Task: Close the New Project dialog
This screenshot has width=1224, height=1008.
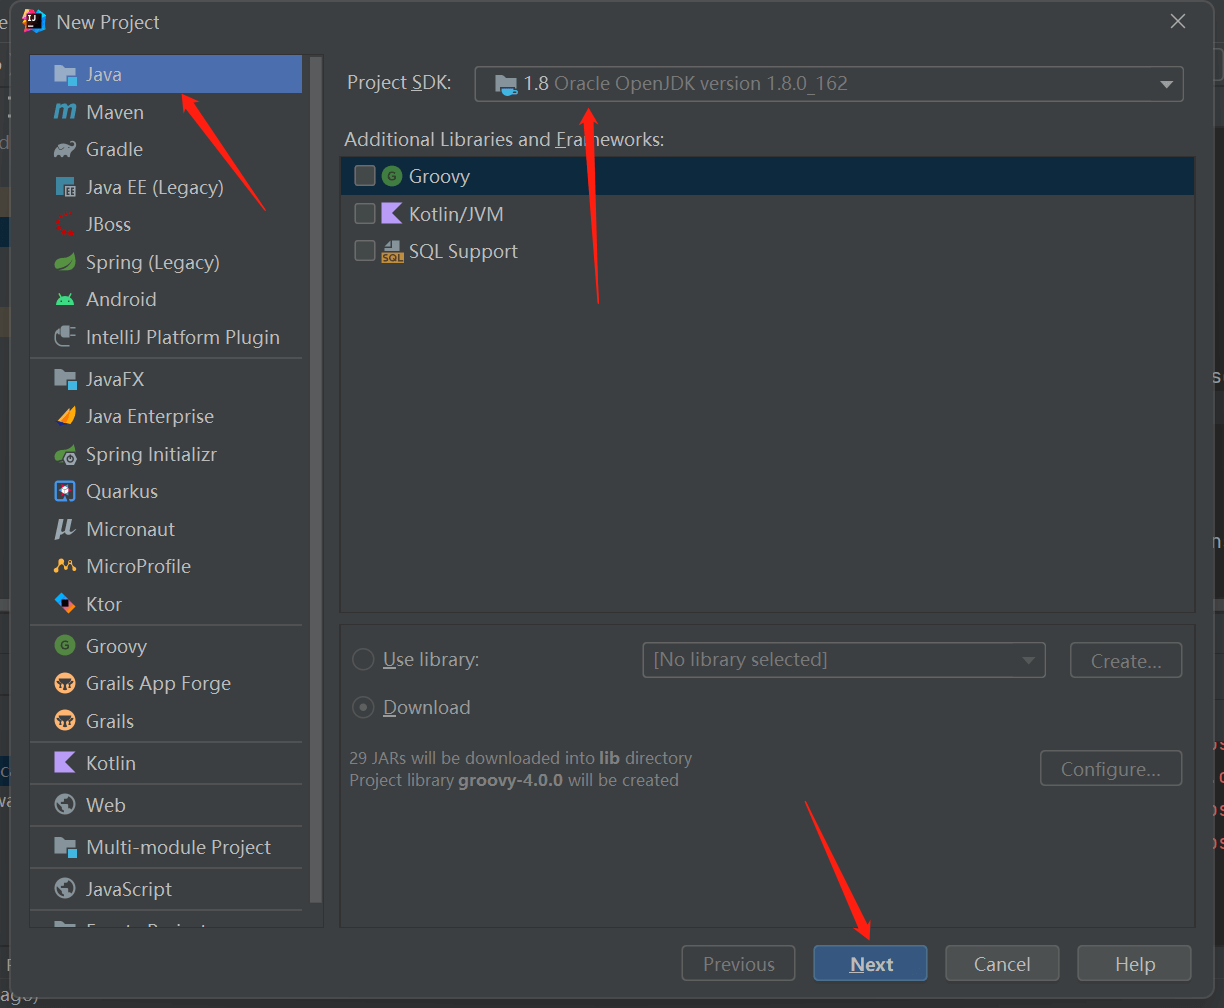Action: point(1179,21)
